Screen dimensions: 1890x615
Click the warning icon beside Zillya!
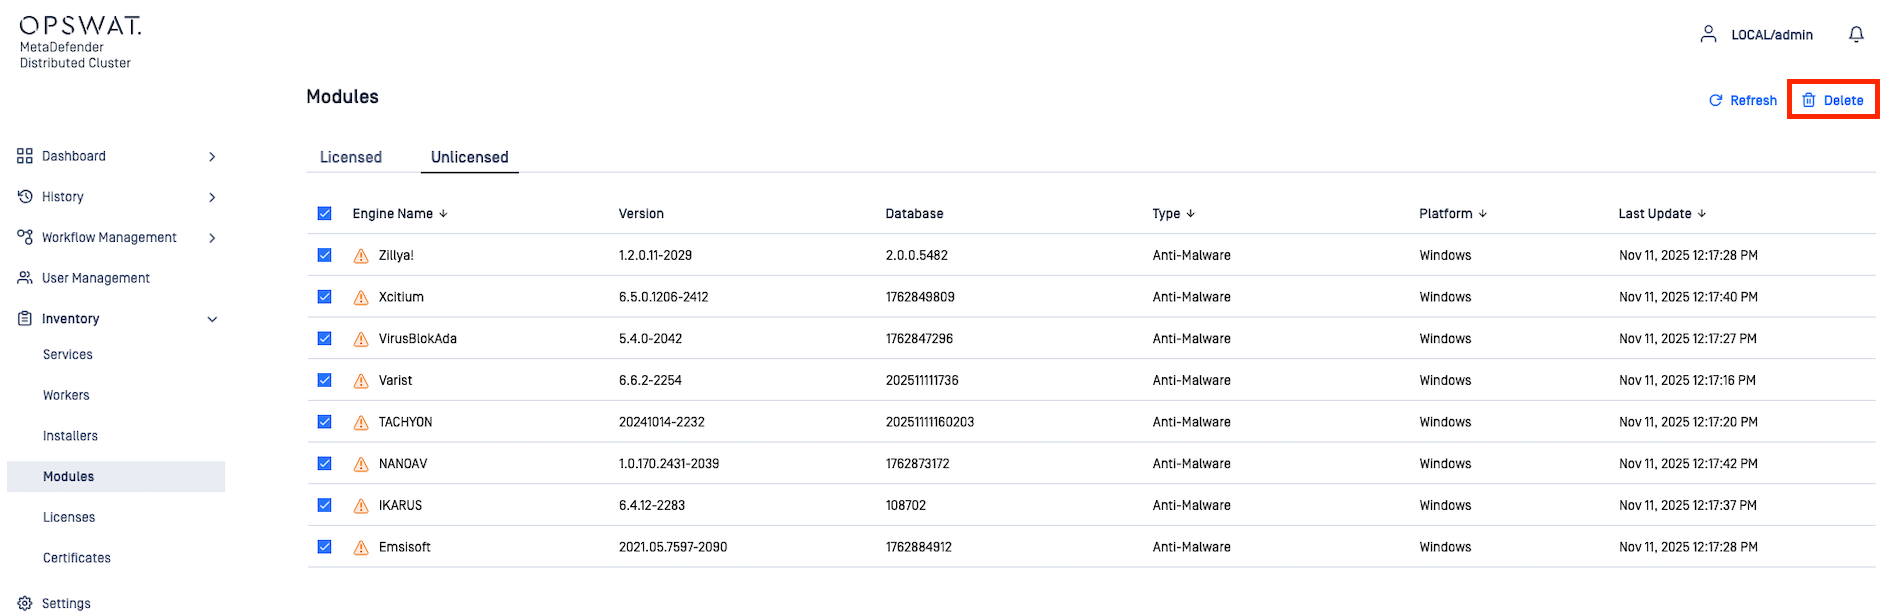click(361, 256)
